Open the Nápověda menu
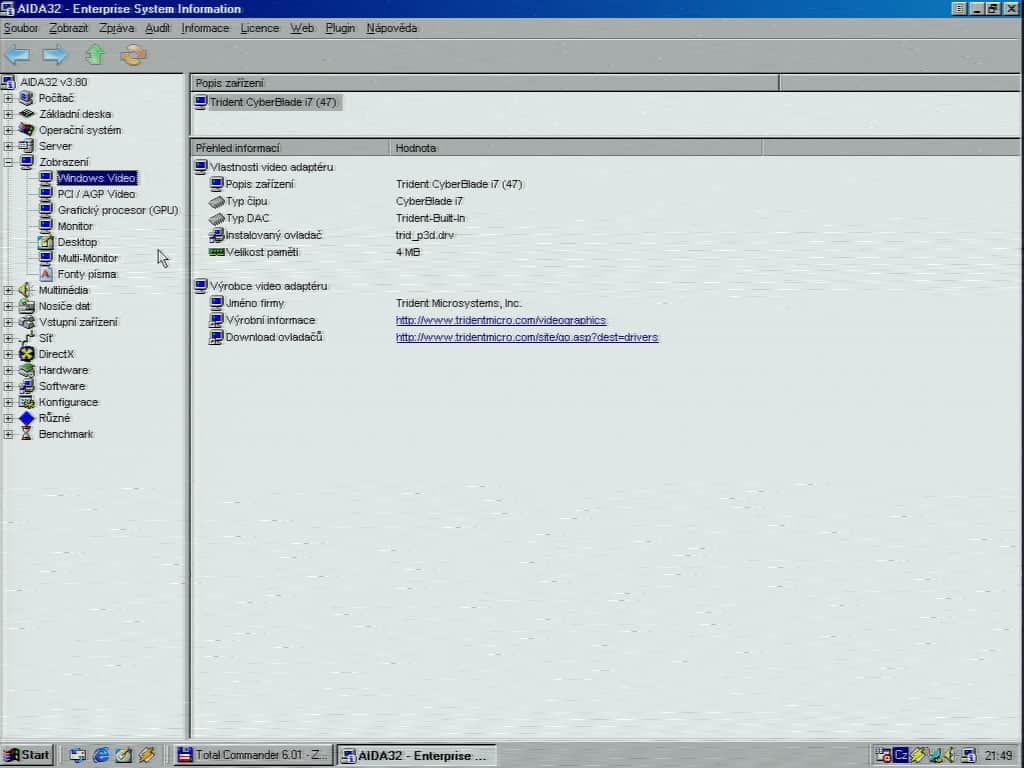Screen dimensions: 1024x768 [x=391, y=28]
